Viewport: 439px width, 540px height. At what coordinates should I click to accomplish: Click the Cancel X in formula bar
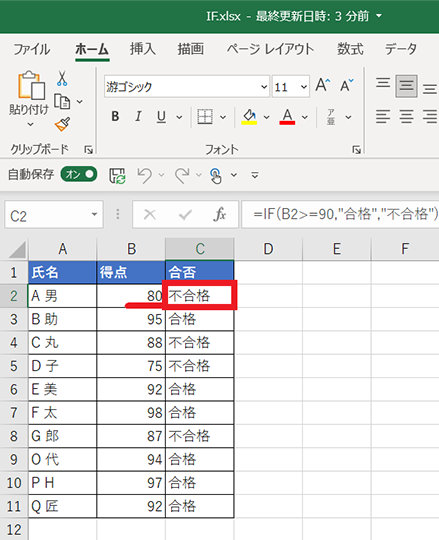tap(150, 215)
